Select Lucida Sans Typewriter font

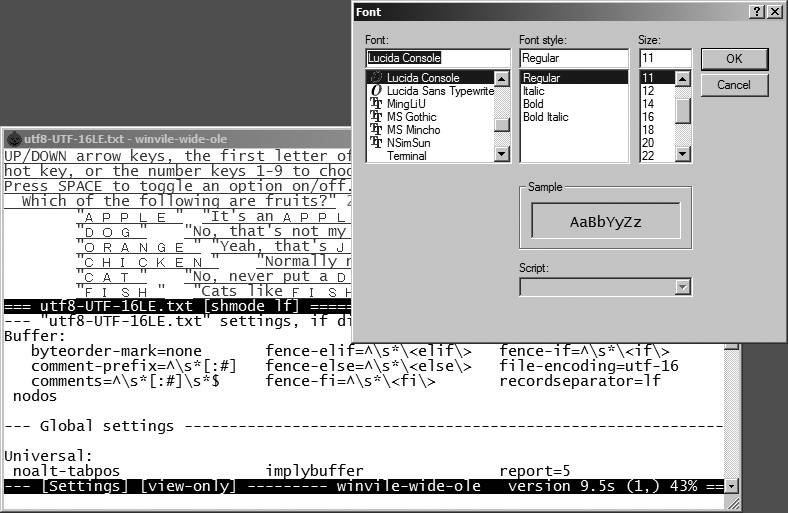tap(431, 91)
